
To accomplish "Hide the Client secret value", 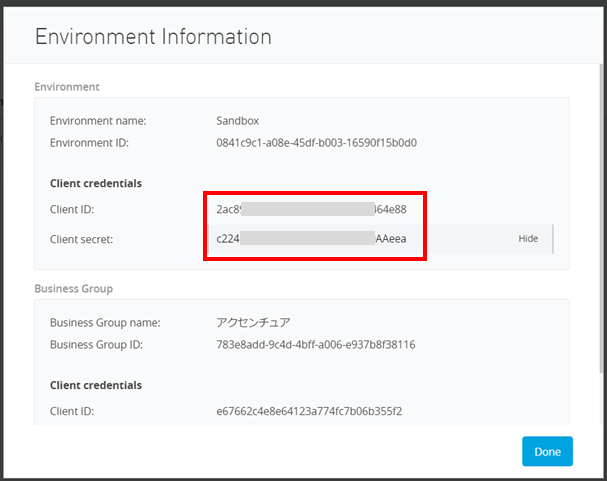I will pos(528,239).
